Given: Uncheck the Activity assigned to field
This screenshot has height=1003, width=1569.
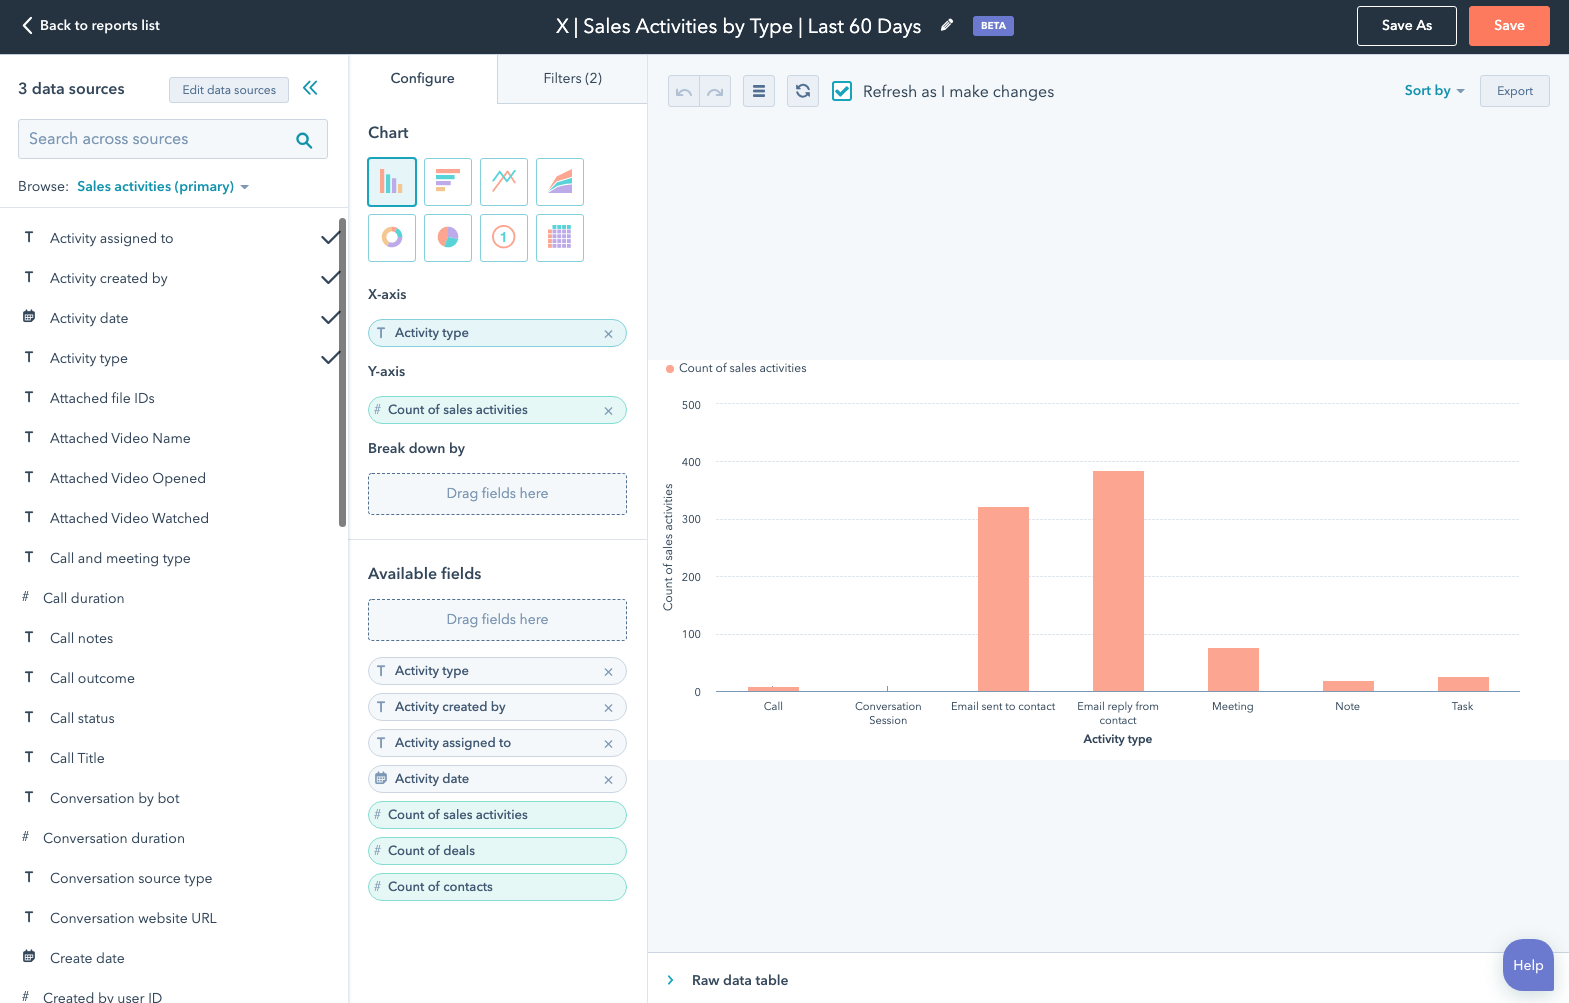Looking at the screenshot, I should (x=329, y=238).
